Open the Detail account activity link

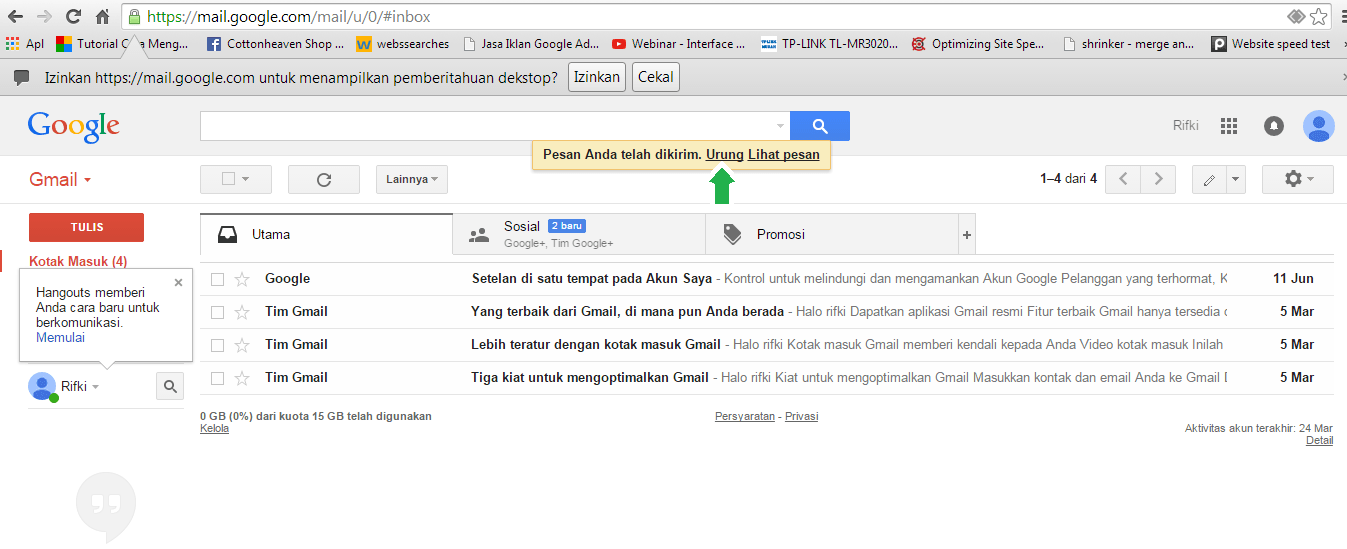[1319, 440]
